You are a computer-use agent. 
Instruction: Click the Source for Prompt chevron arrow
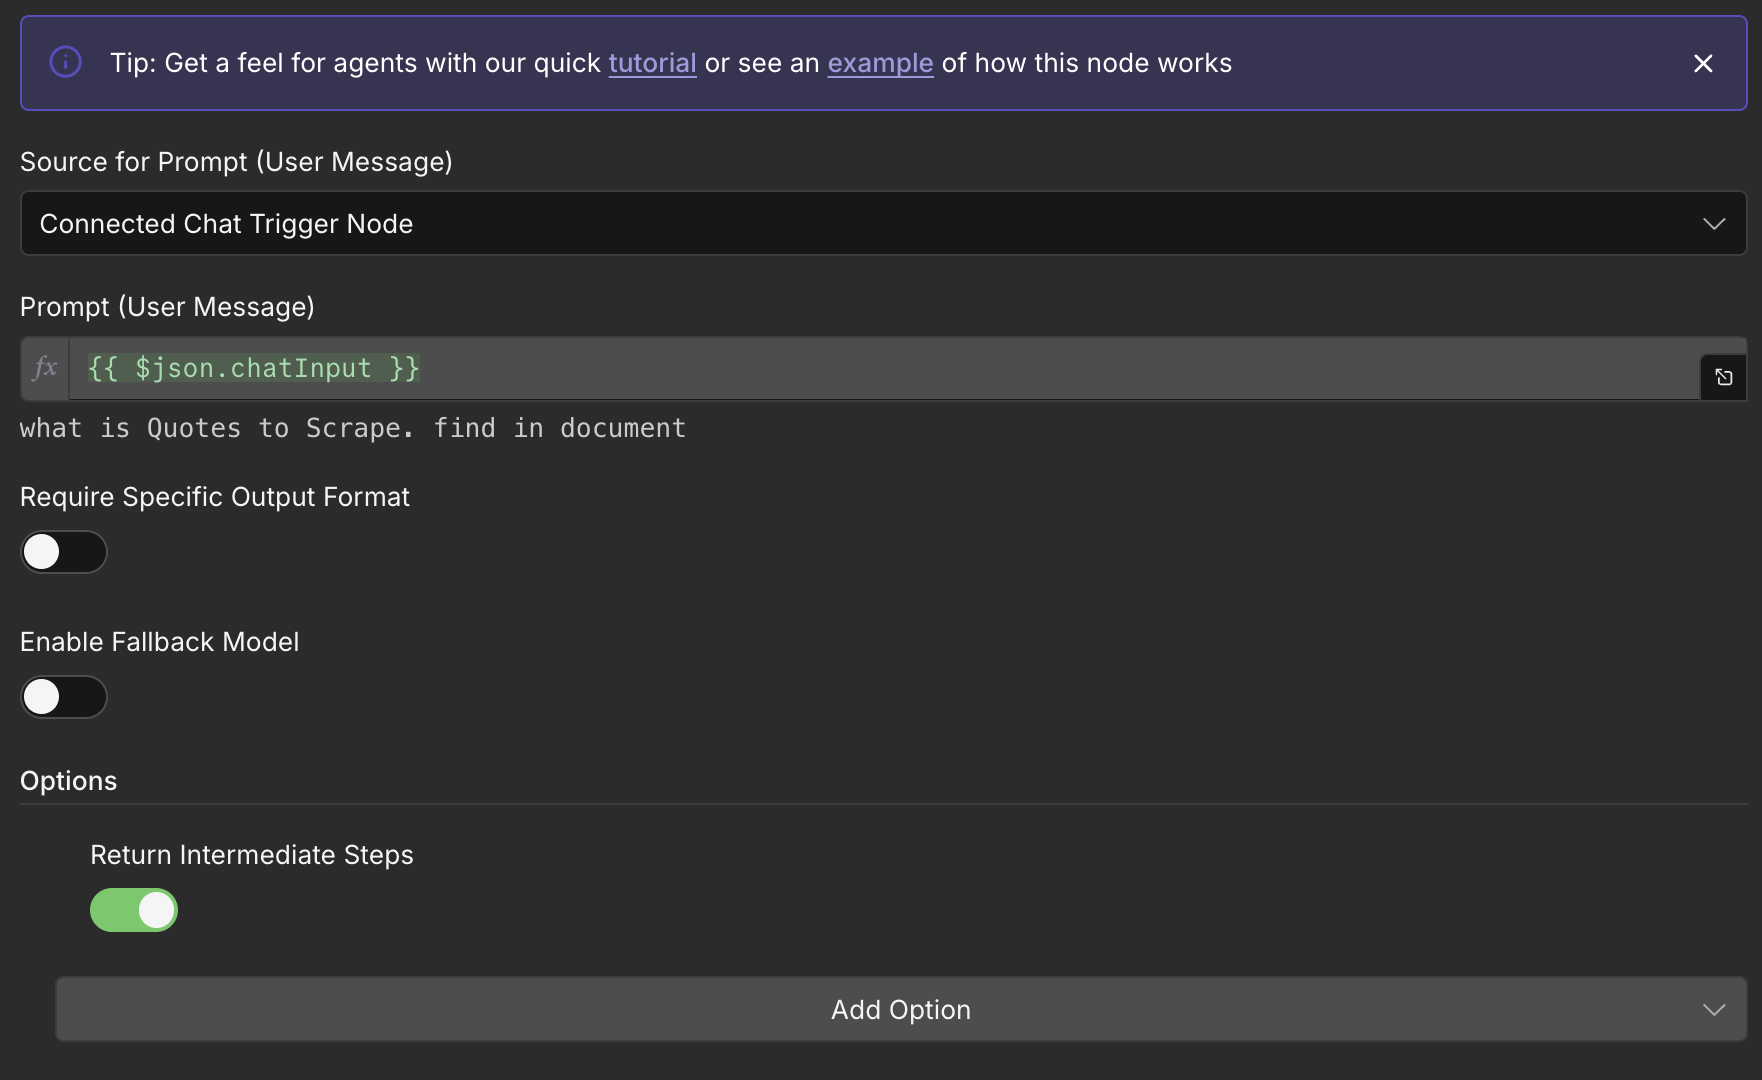[1714, 223]
